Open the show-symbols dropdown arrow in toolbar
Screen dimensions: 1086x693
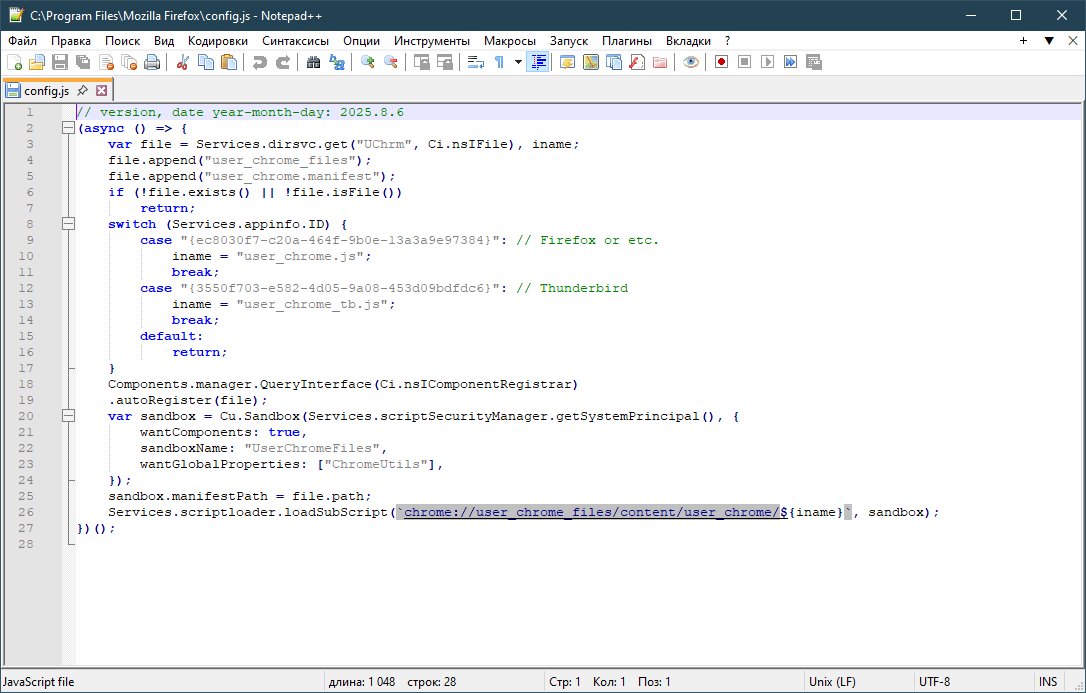coord(518,62)
